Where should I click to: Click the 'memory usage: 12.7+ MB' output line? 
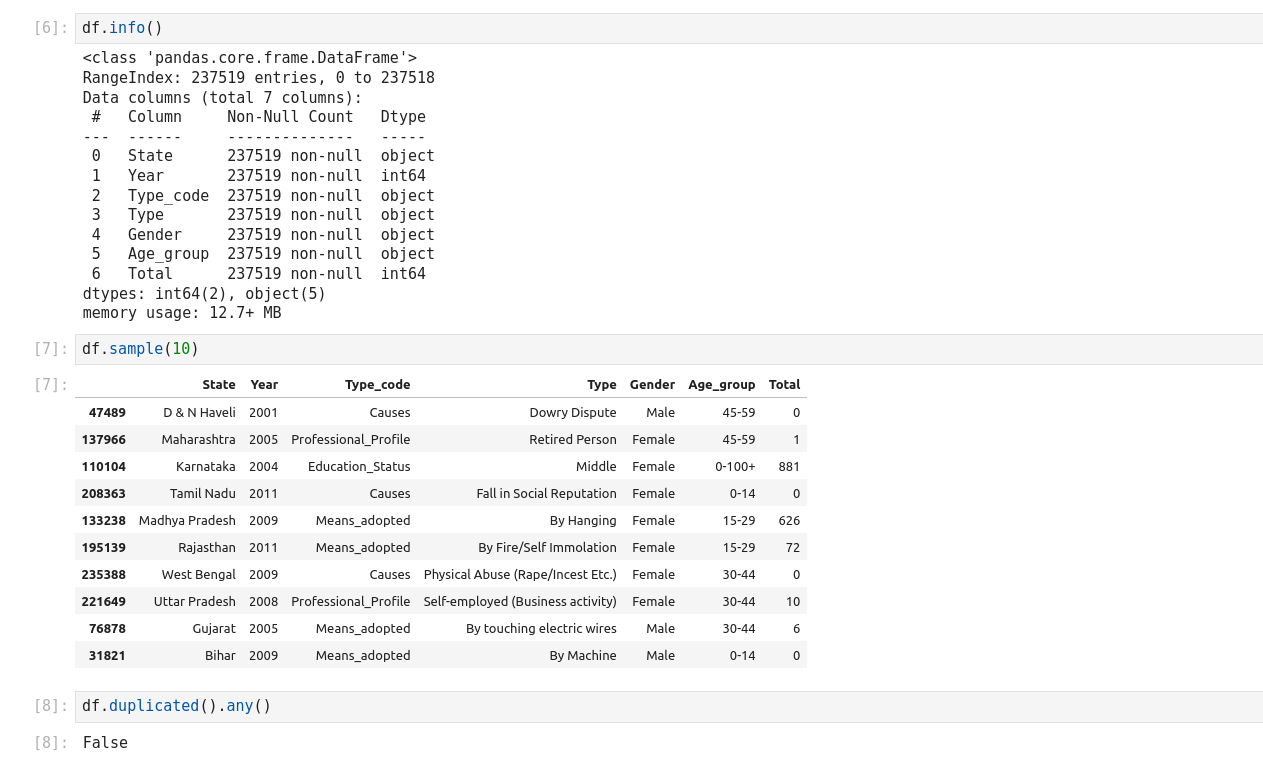pyautogui.click(x=182, y=313)
